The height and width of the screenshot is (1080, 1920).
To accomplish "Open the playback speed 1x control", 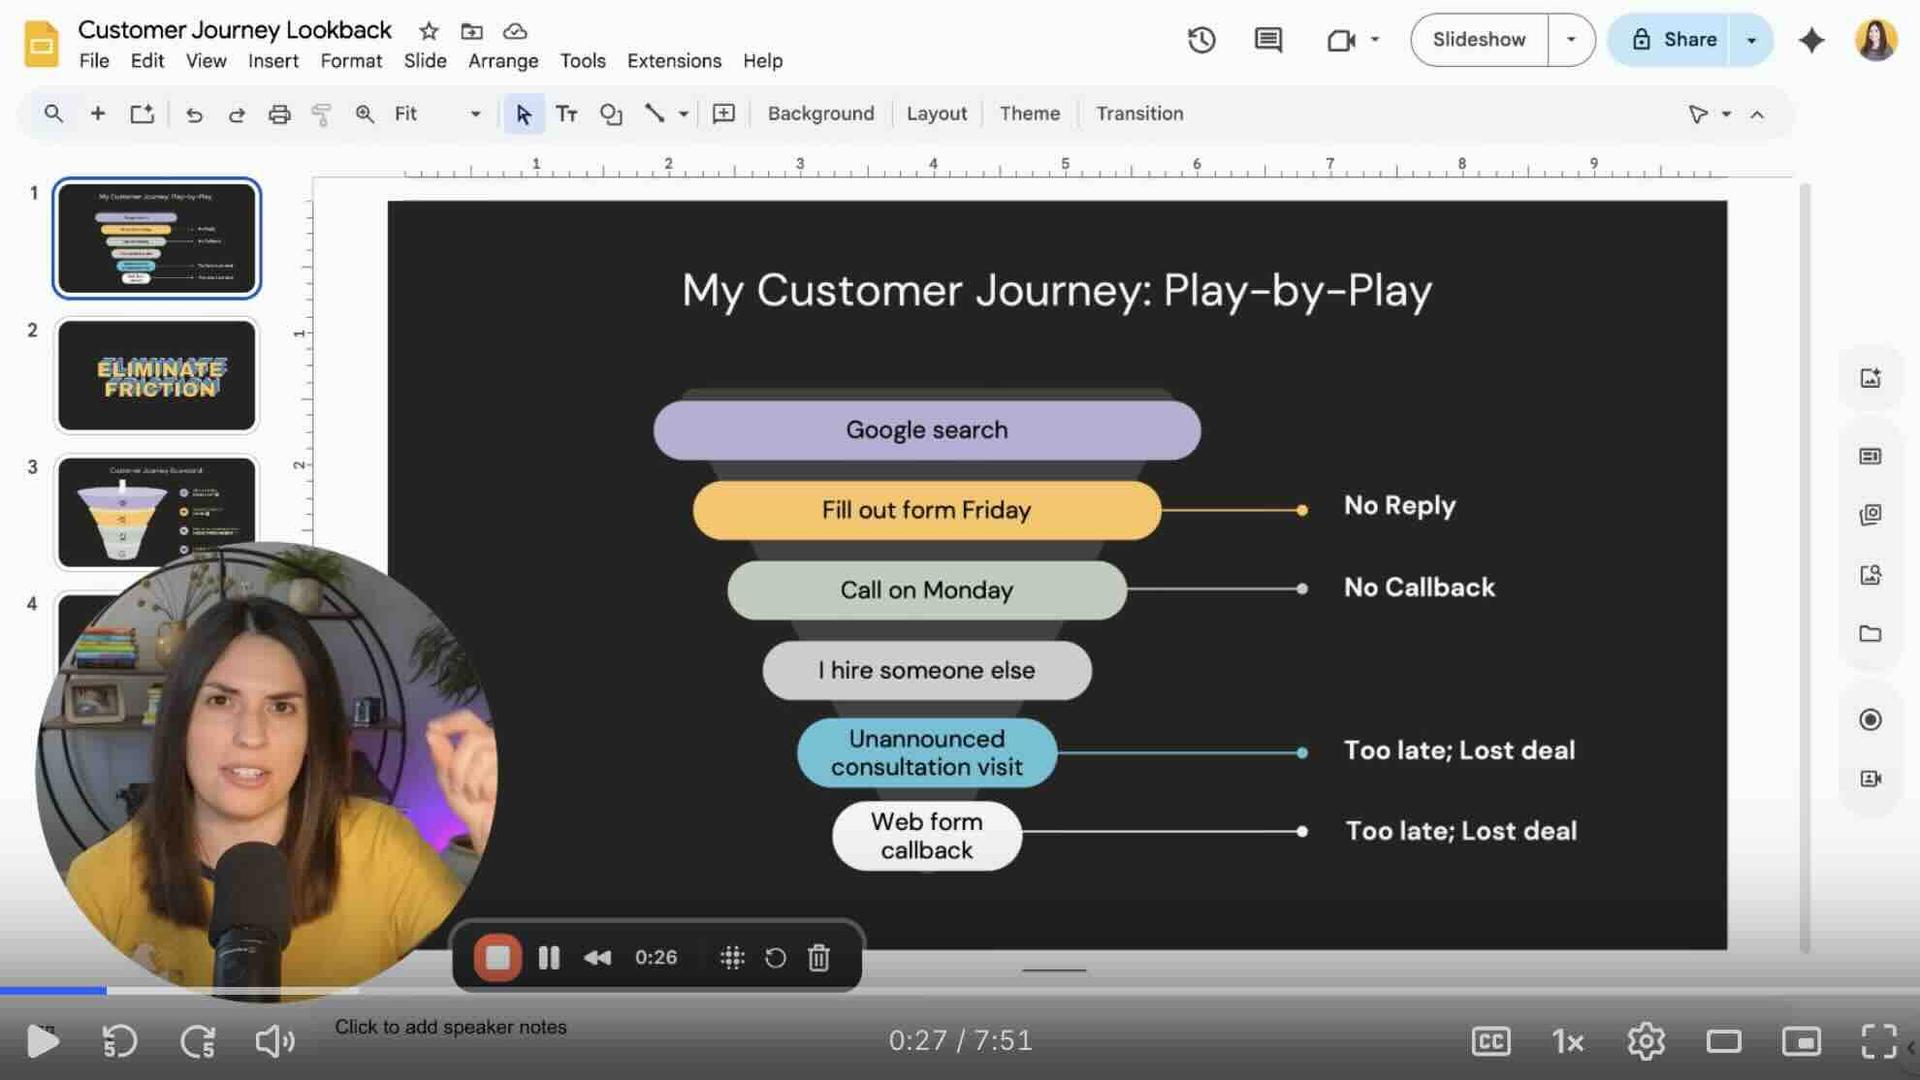I will click(1568, 1042).
